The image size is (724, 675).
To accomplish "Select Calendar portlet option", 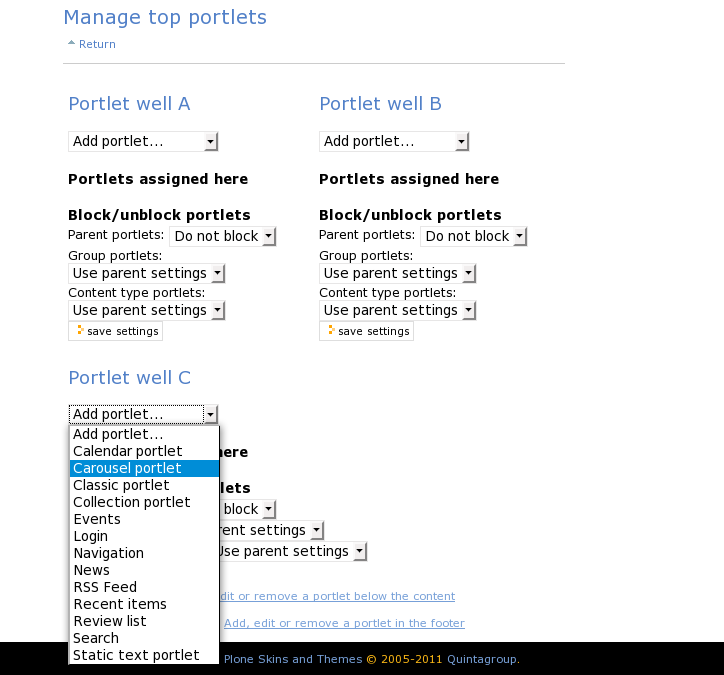I will [x=127, y=451].
